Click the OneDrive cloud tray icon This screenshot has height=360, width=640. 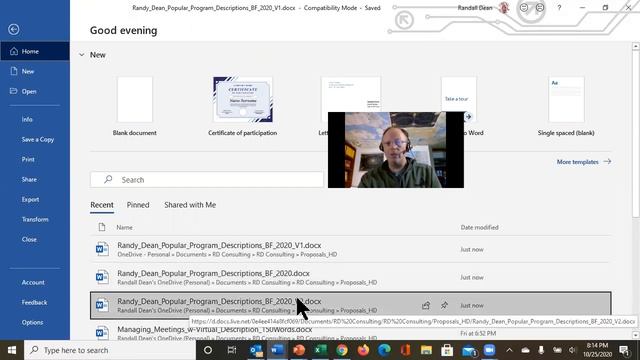[x=525, y=350]
